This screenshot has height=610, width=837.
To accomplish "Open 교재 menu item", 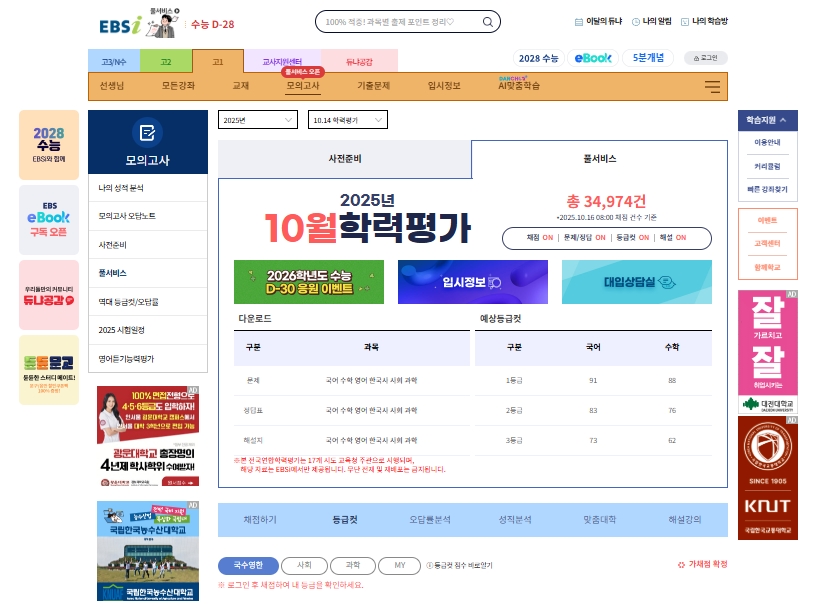I will click(x=241, y=85).
